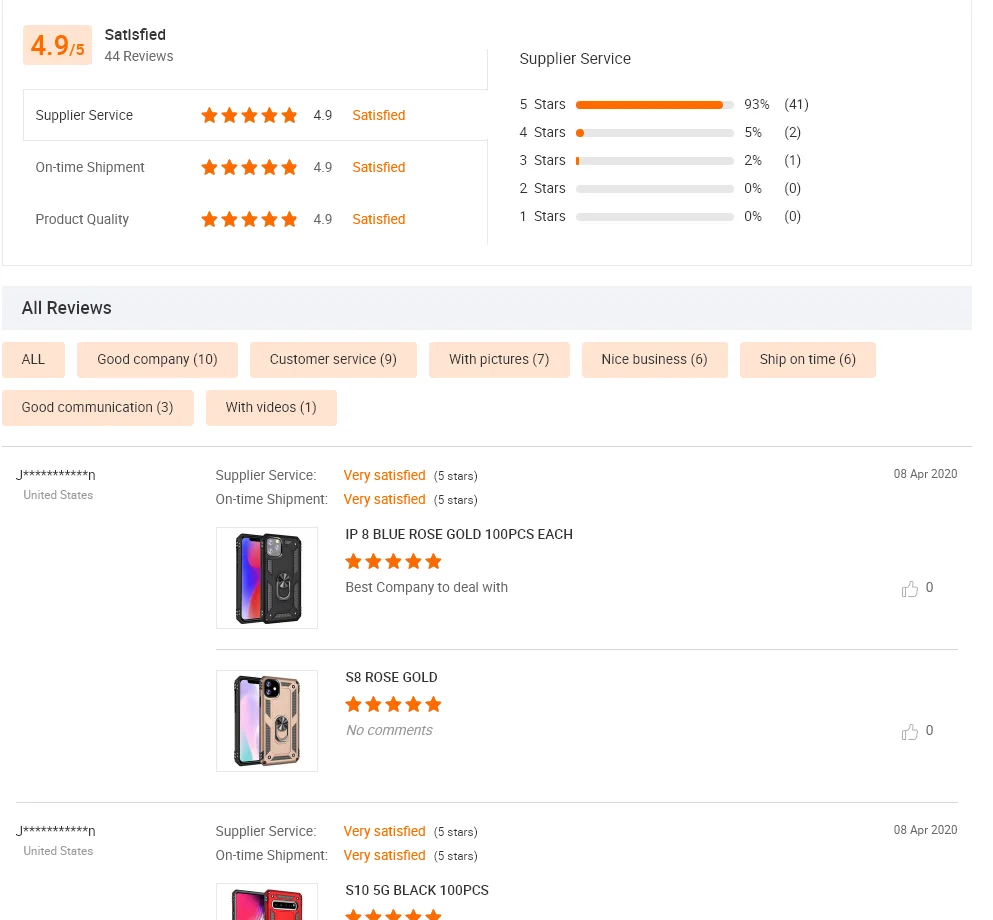Like the "Best Company to deal with" review
This screenshot has height=920, width=993.
(x=909, y=589)
